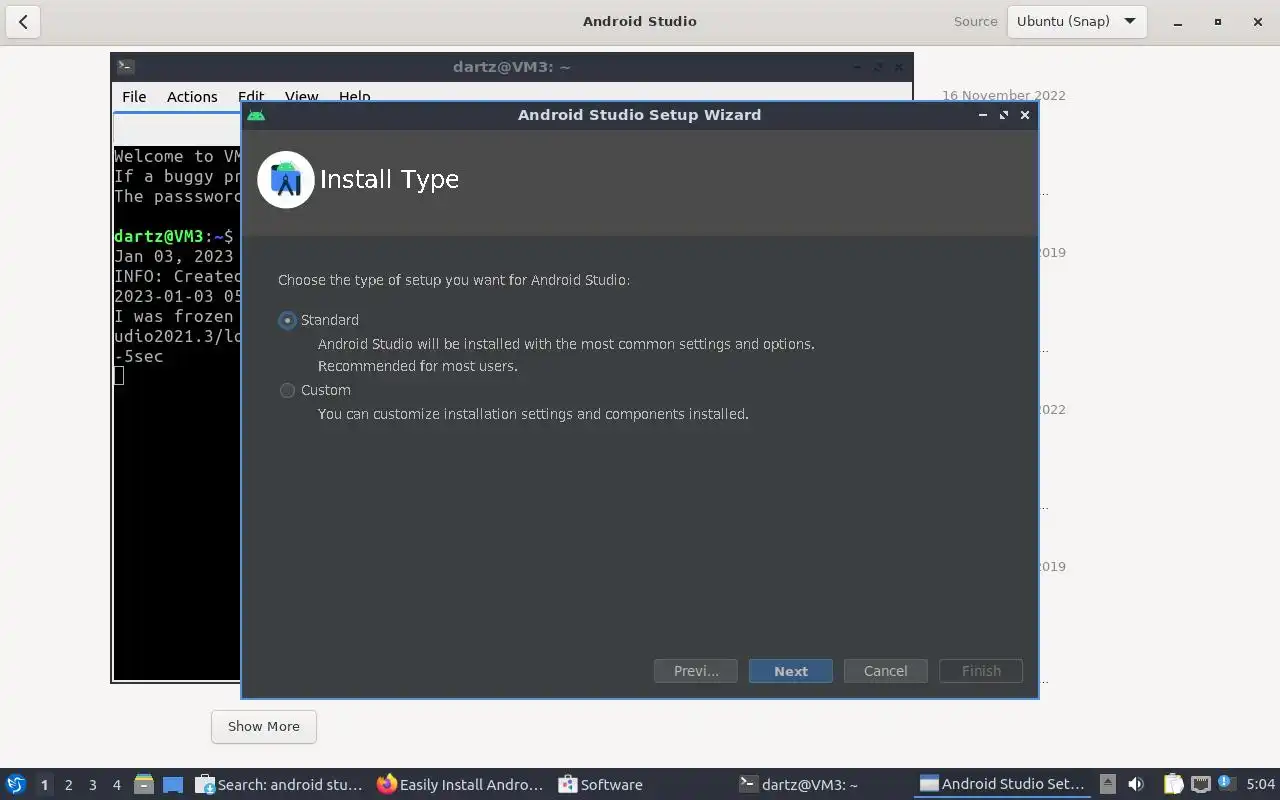Go back in the Software window
1280x800 pixels.
[23, 21]
